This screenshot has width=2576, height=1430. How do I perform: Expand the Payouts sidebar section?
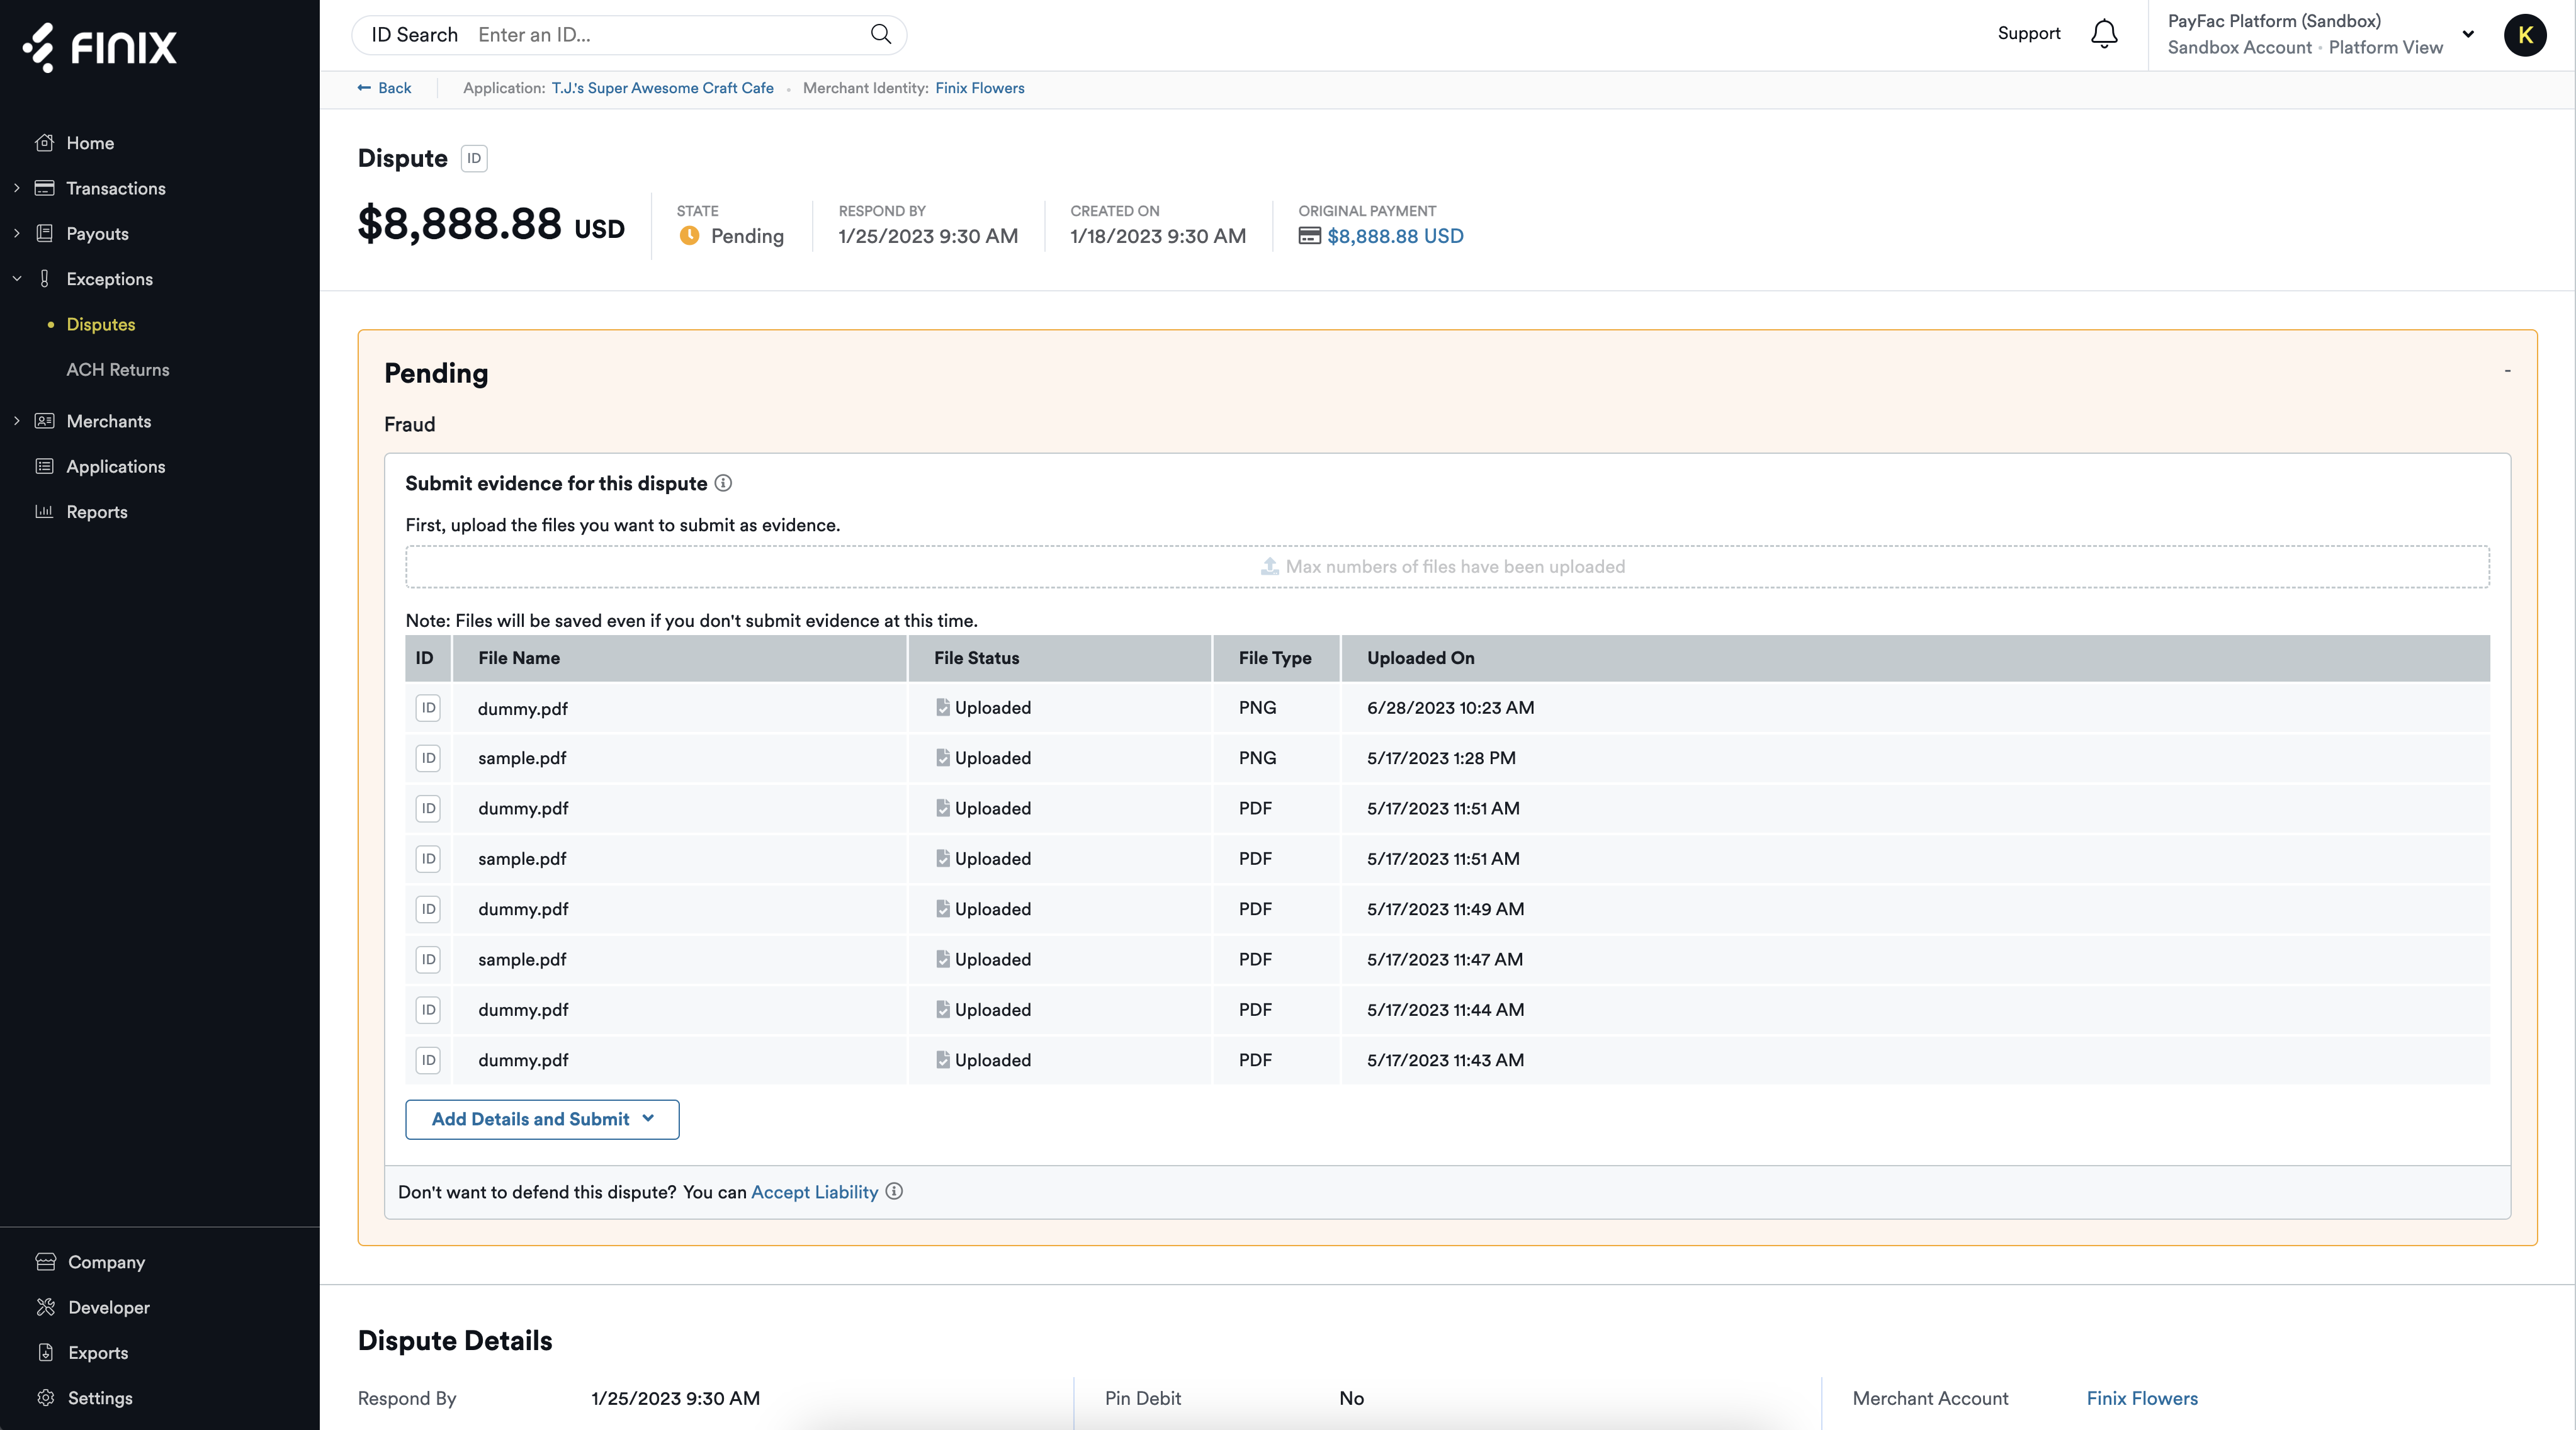pyautogui.click(x=16, y=233)
